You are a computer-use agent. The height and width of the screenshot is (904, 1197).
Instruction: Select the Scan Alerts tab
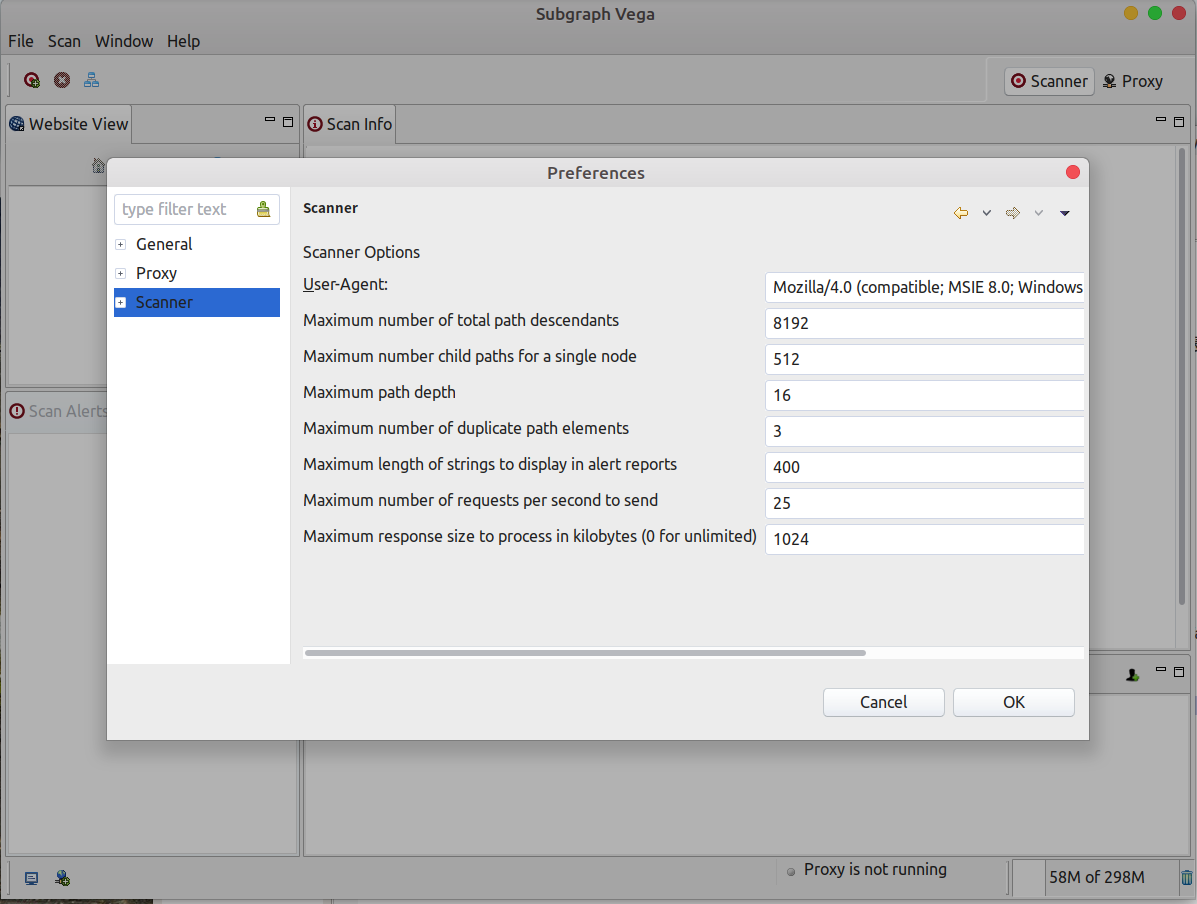click(58, 412)
